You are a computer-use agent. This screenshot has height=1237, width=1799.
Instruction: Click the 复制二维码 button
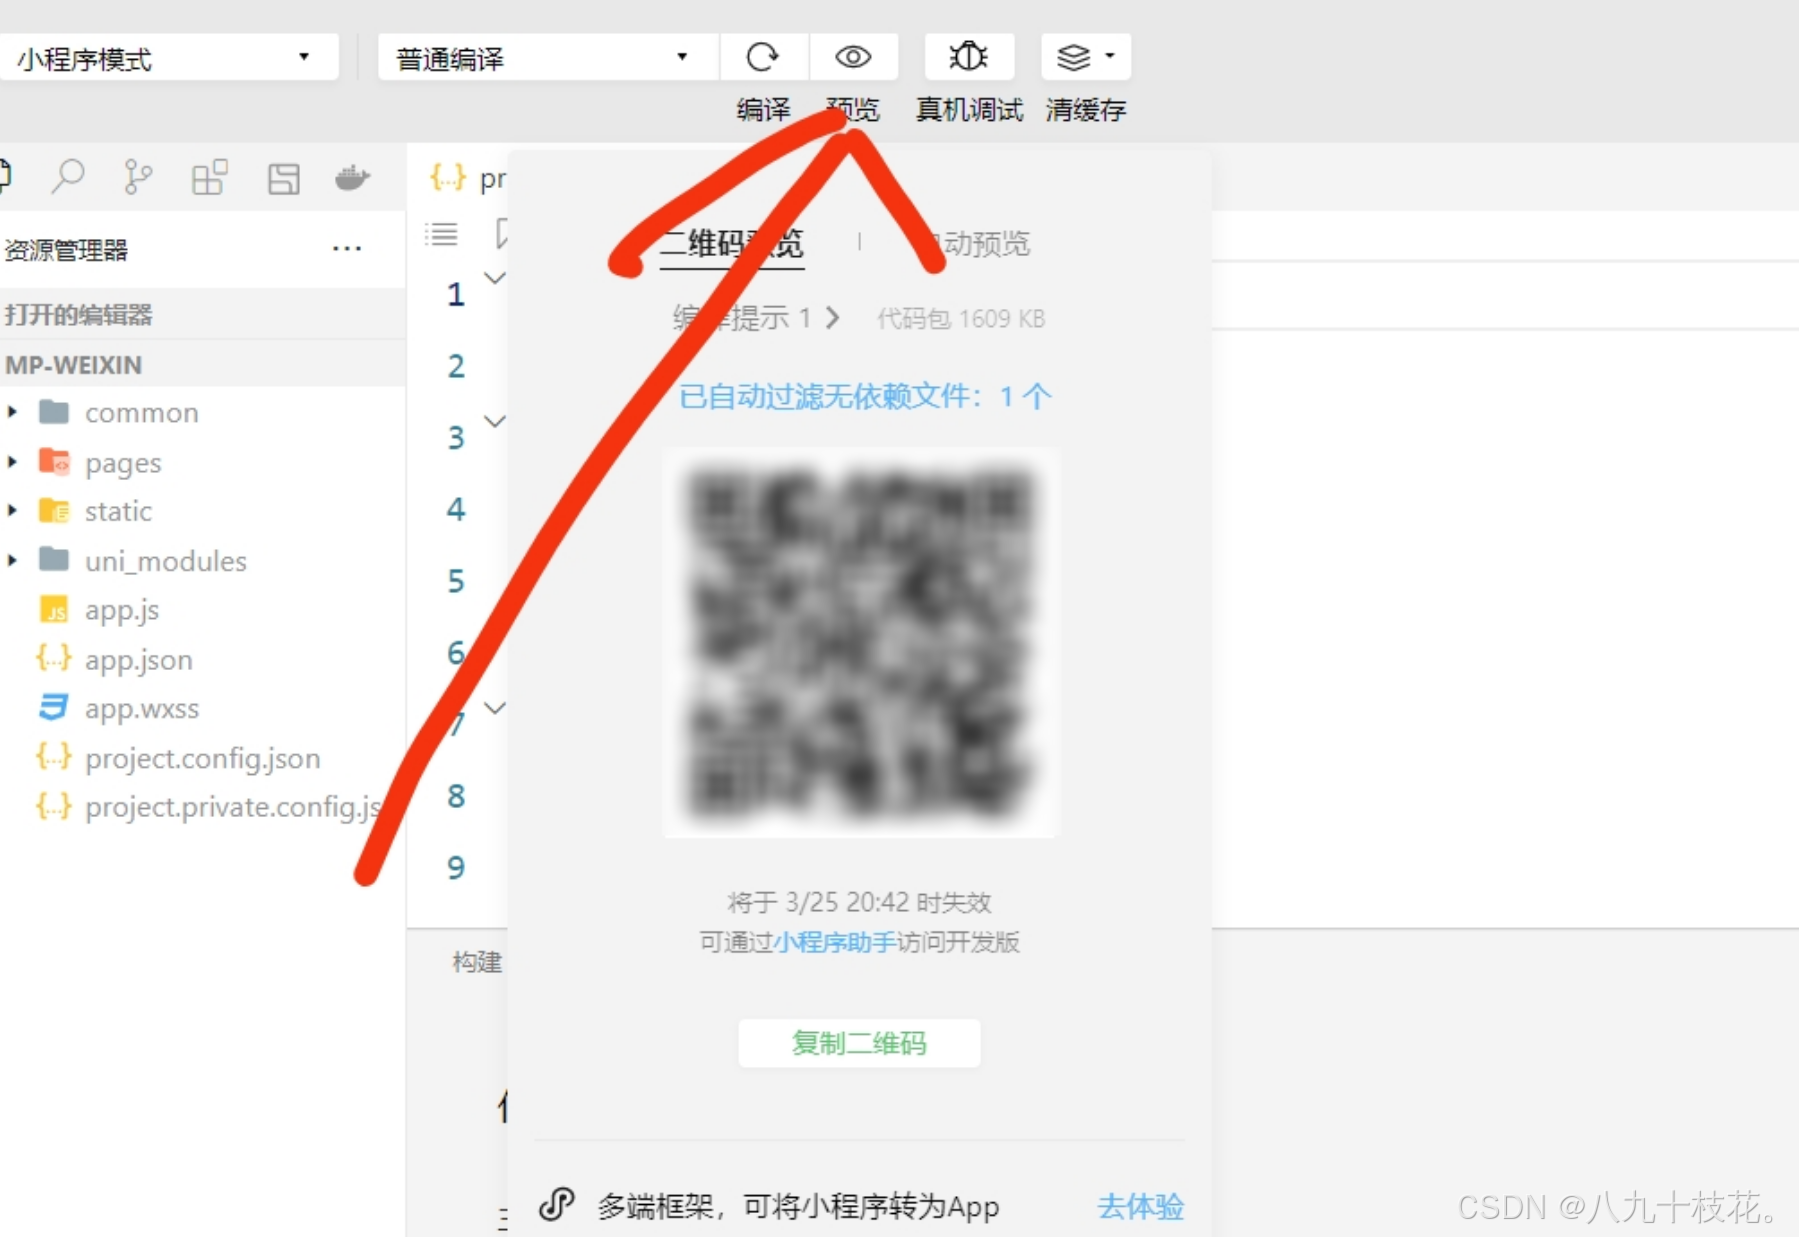(858, 1043)
